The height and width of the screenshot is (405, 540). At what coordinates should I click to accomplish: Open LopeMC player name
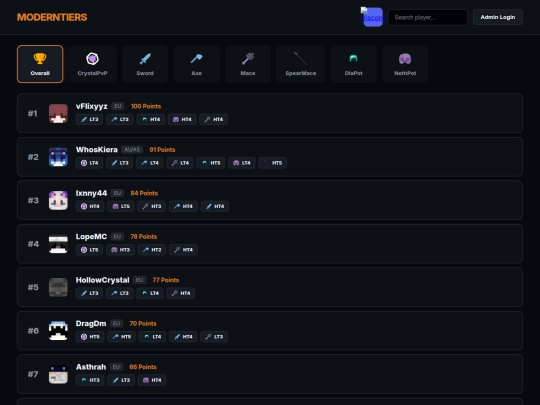91,237
